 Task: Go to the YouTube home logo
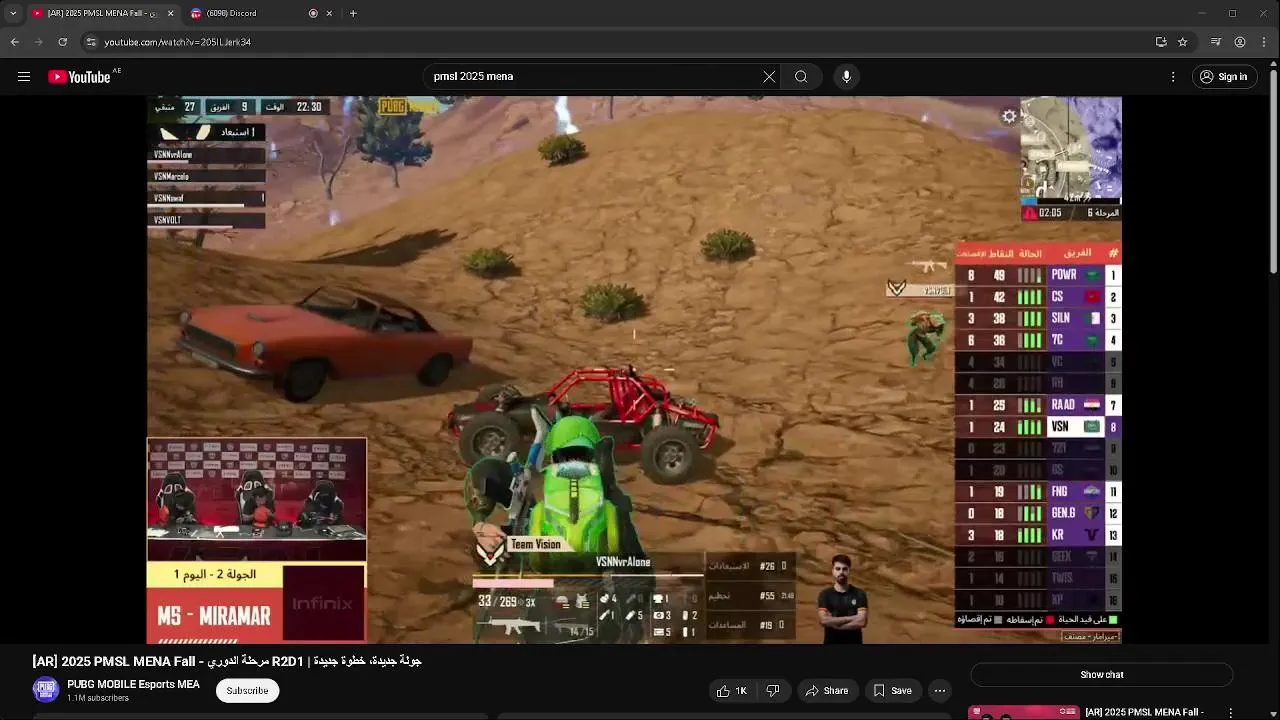coord(79,77)
